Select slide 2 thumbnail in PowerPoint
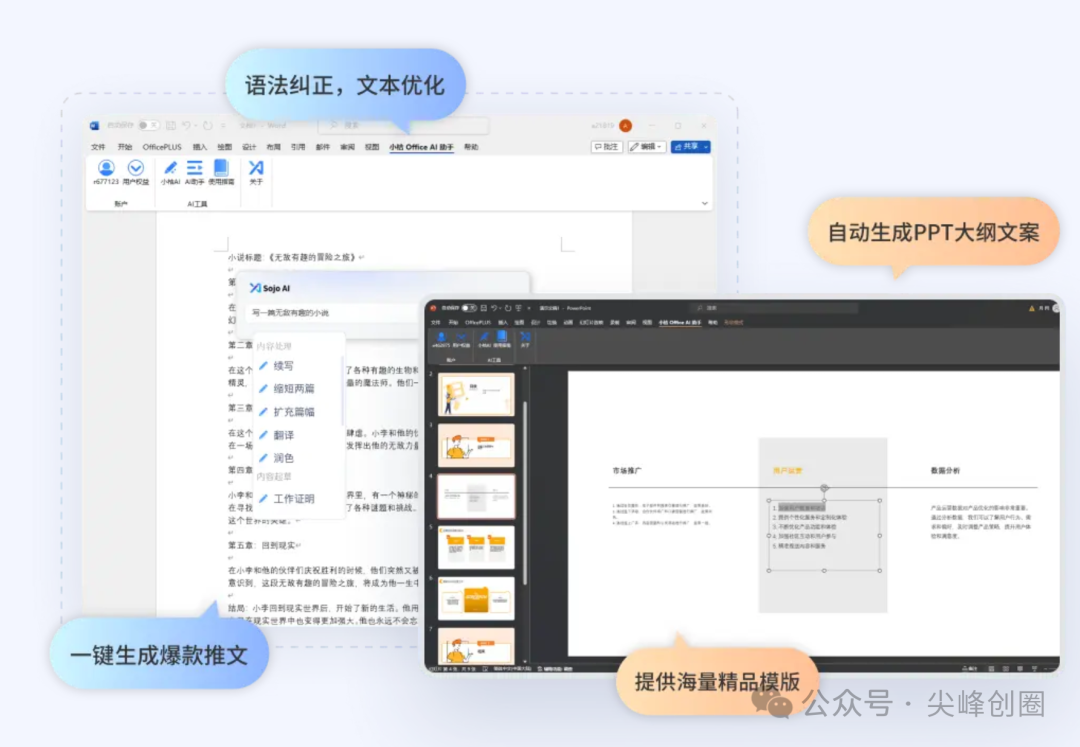This screenshot has width=1080, height=747. (476, 394)
